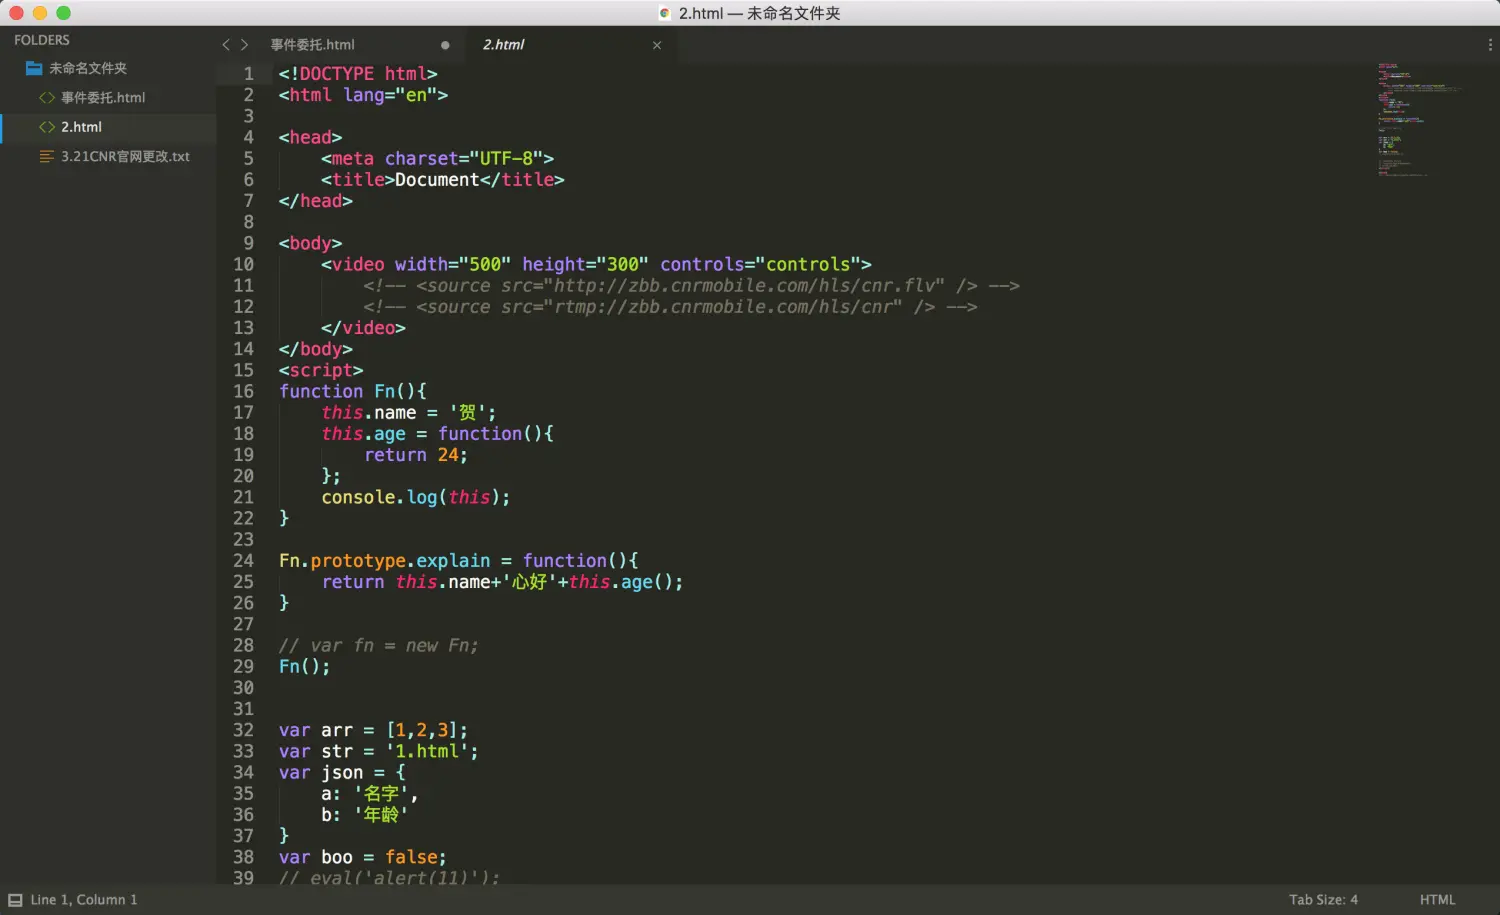Click line number 24 in the gutter
Screen dimensions: 1500x915
pyautogui.click(x=243, y=561)
